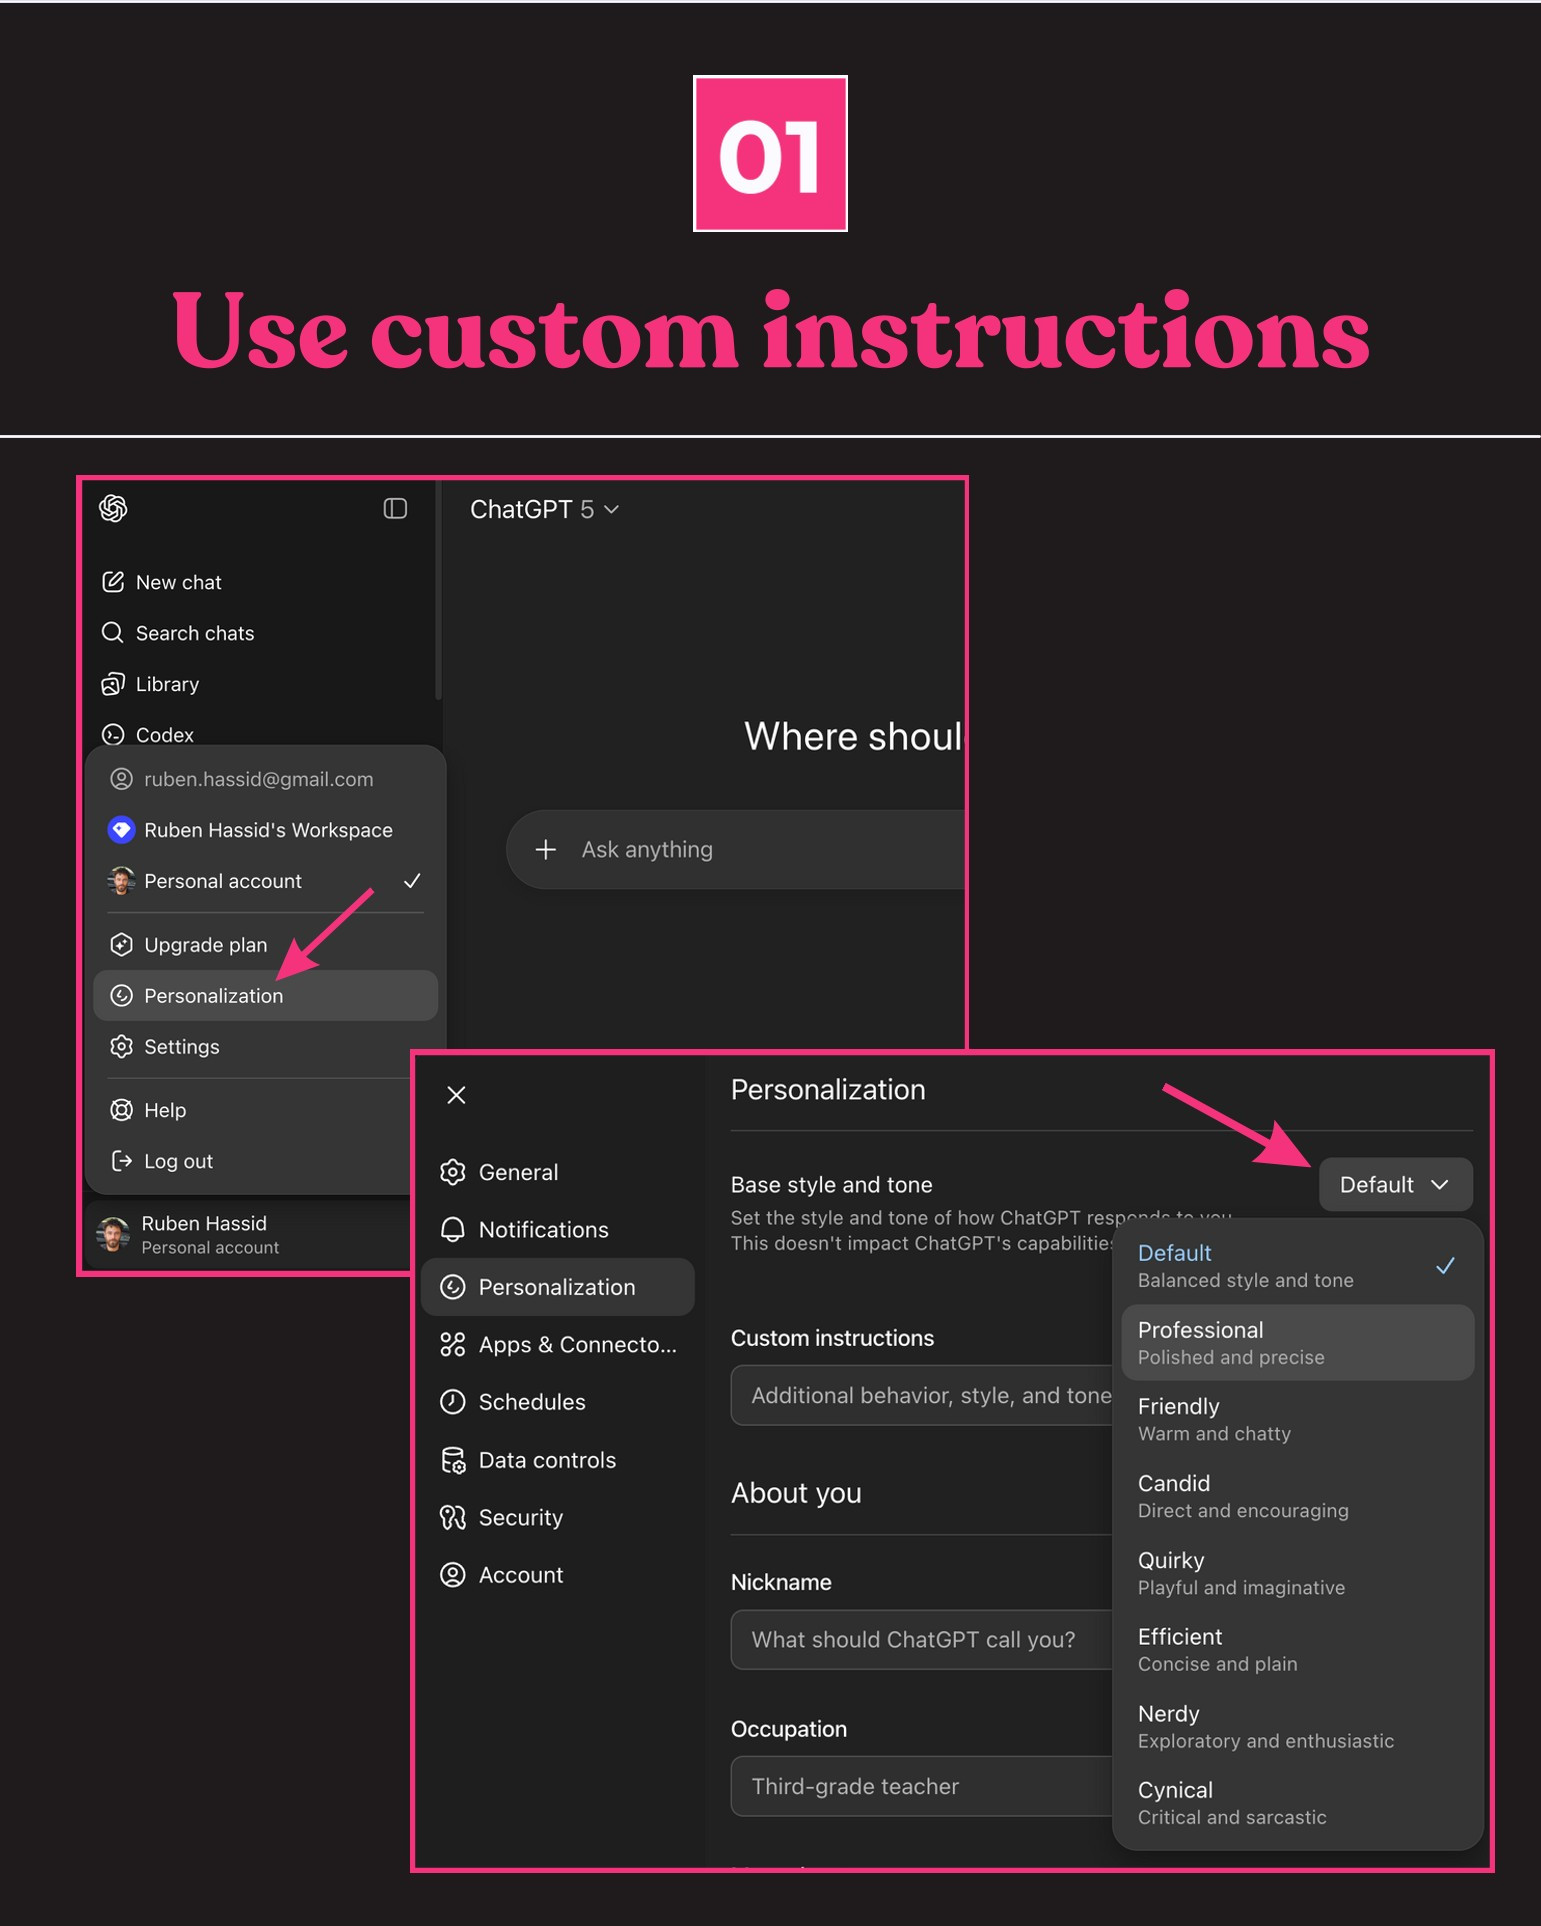Select the Default balanced style option
Screen dimensions: 1541x1926
pyautogui.click(x=1297, y=1266)
